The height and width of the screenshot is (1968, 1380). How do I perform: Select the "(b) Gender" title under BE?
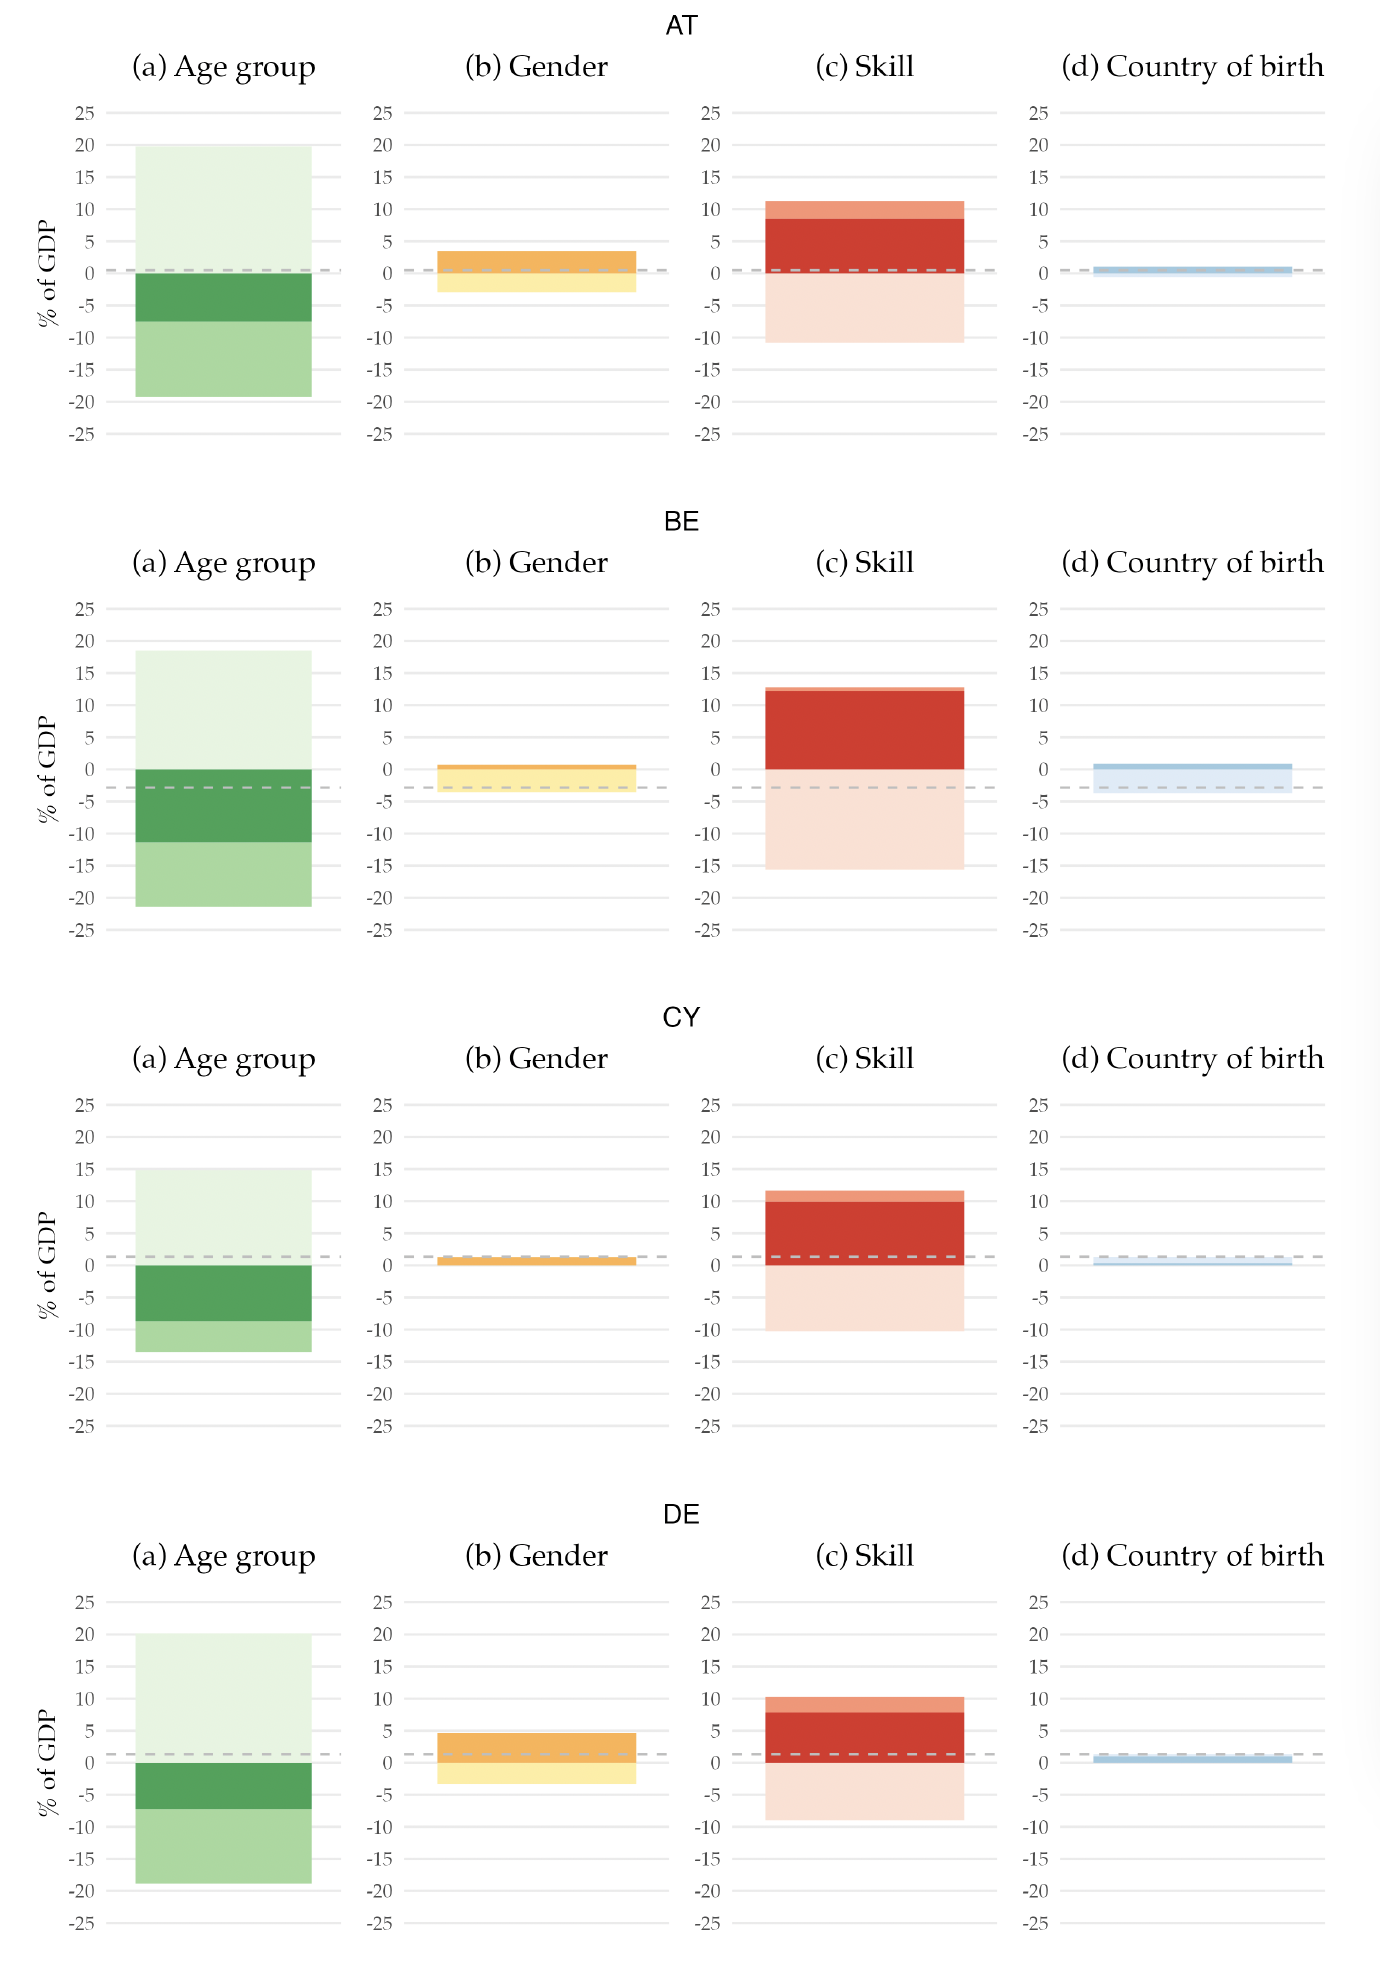point(536,563)
